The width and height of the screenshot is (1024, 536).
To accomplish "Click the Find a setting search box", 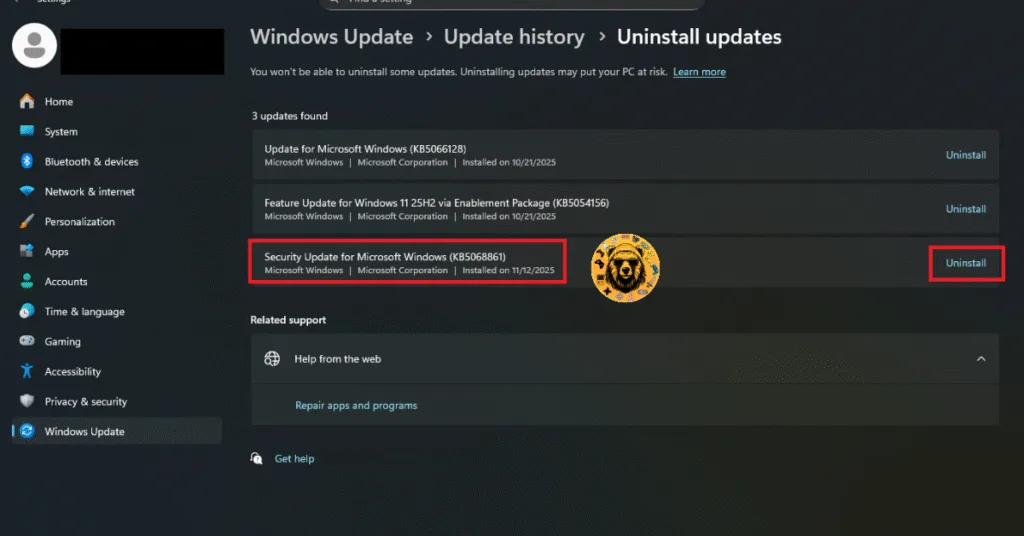I will [511, 3].
